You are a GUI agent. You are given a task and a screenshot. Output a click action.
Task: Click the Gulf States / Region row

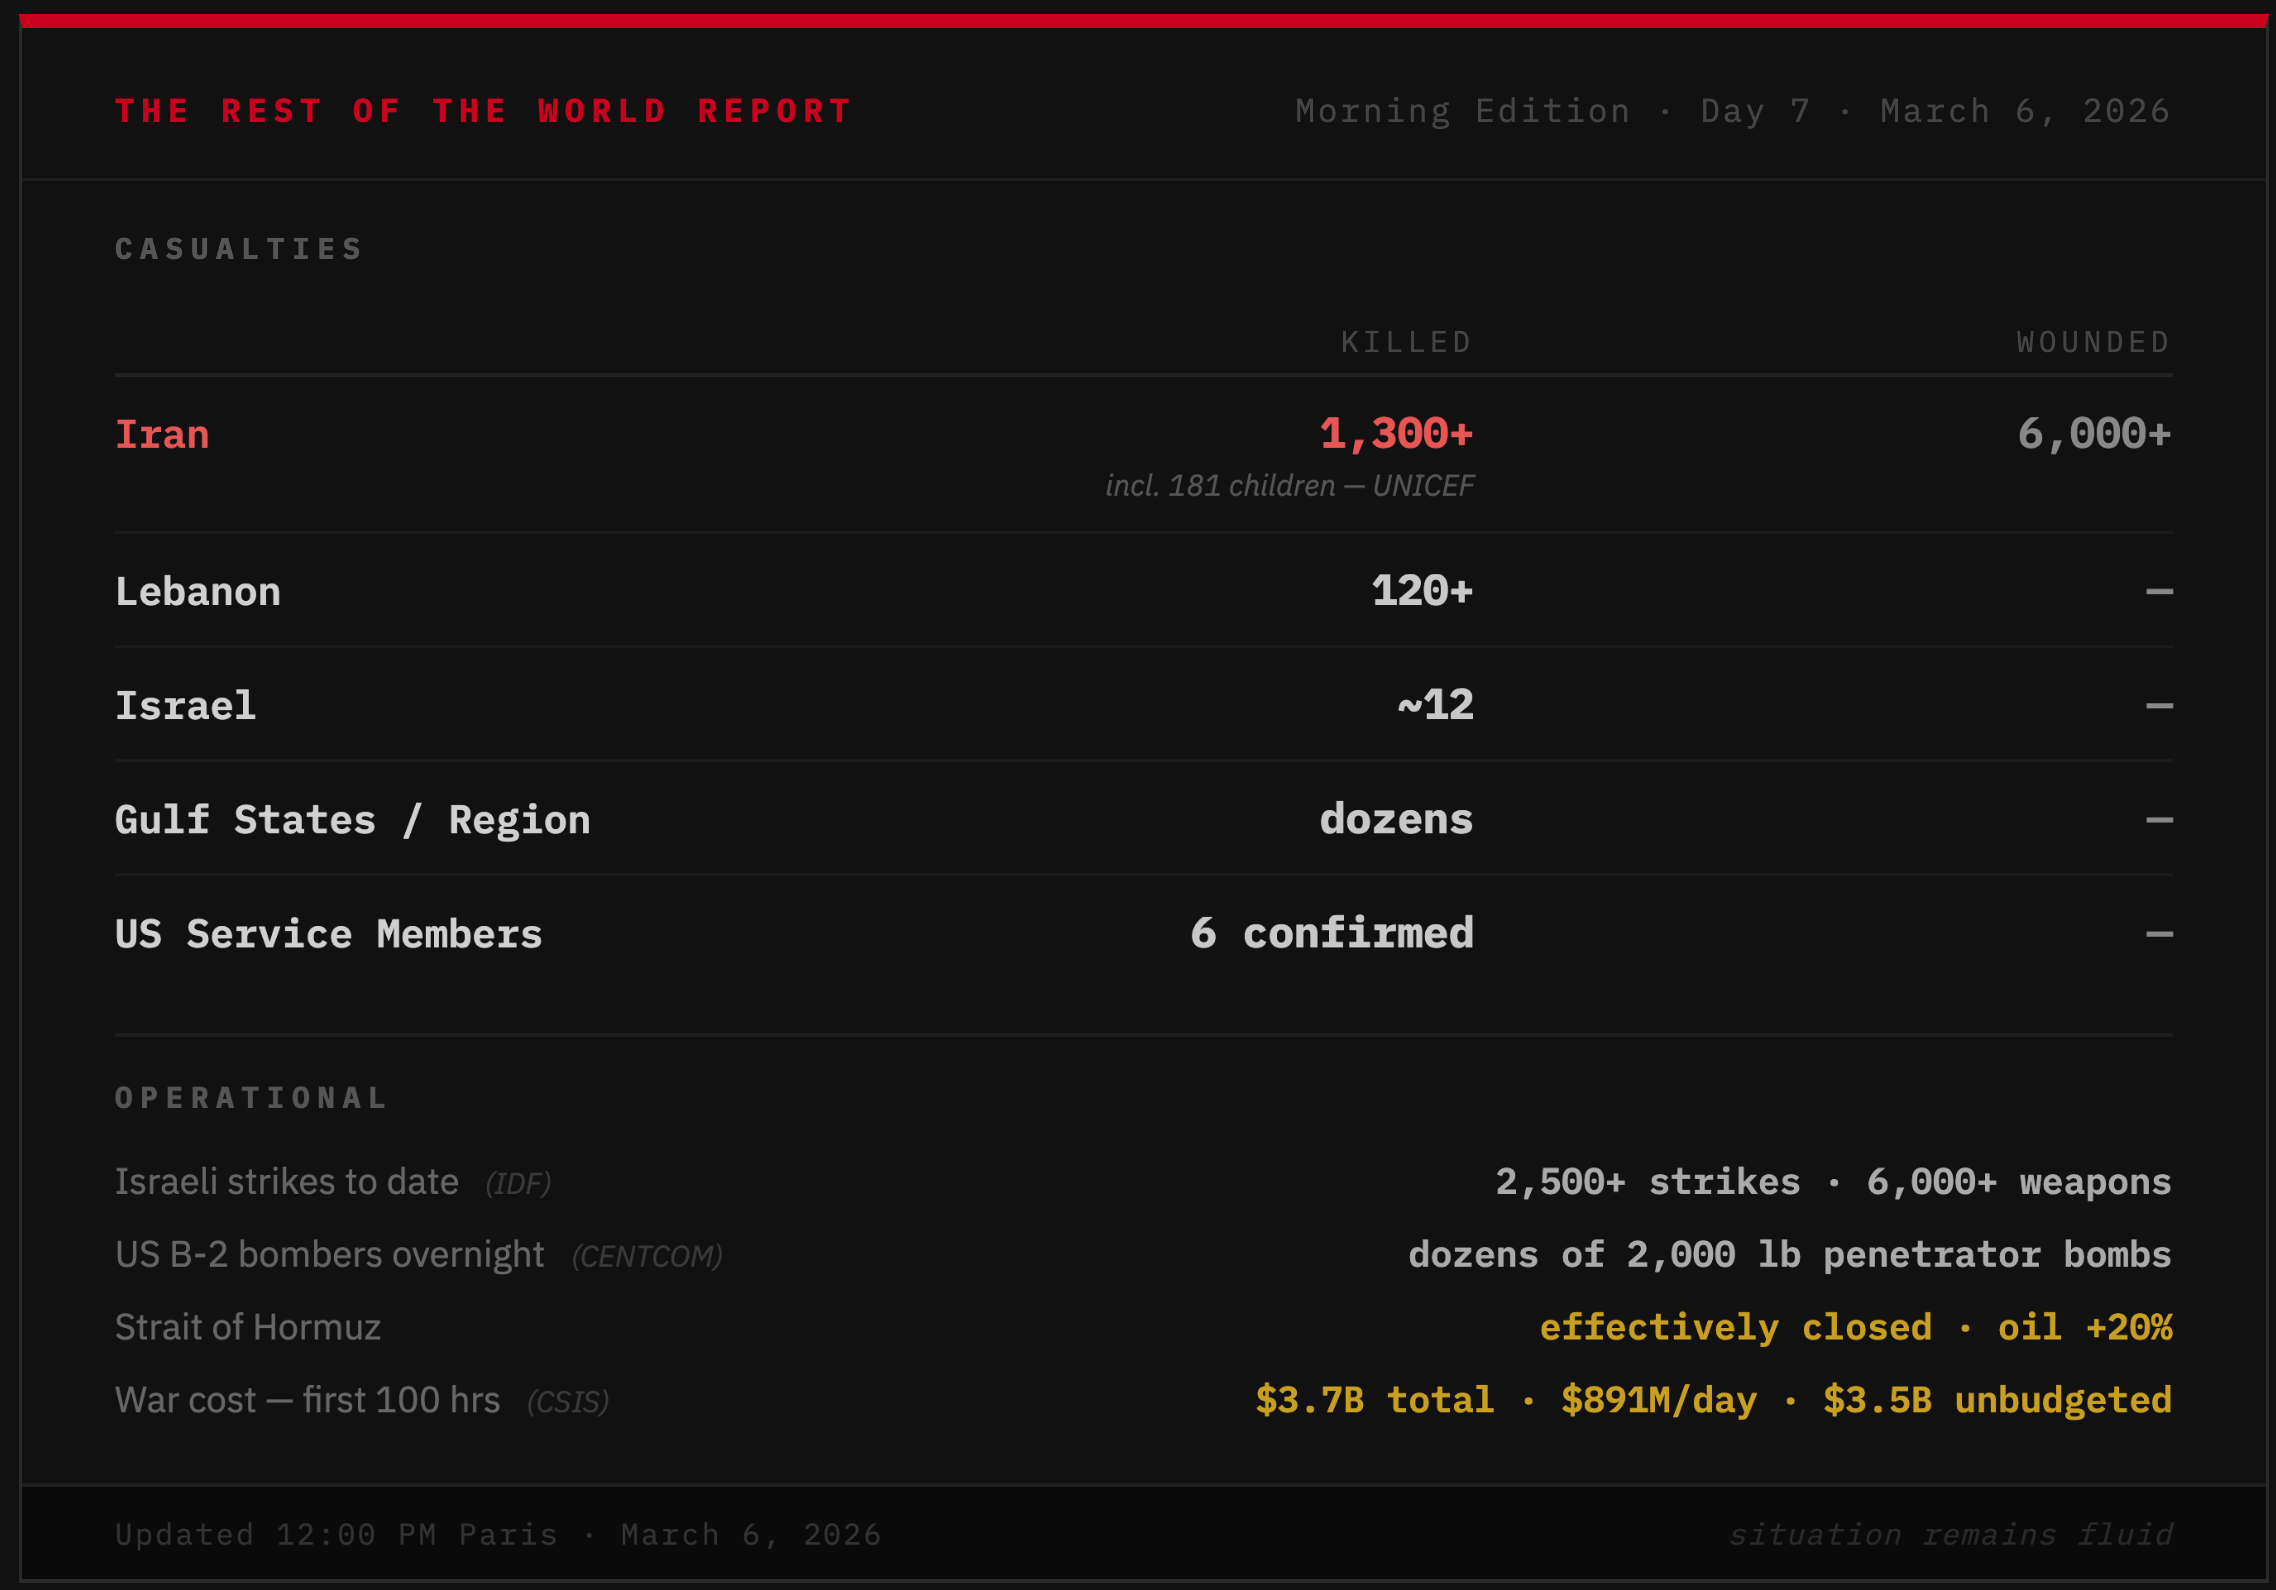click(352, 819)
